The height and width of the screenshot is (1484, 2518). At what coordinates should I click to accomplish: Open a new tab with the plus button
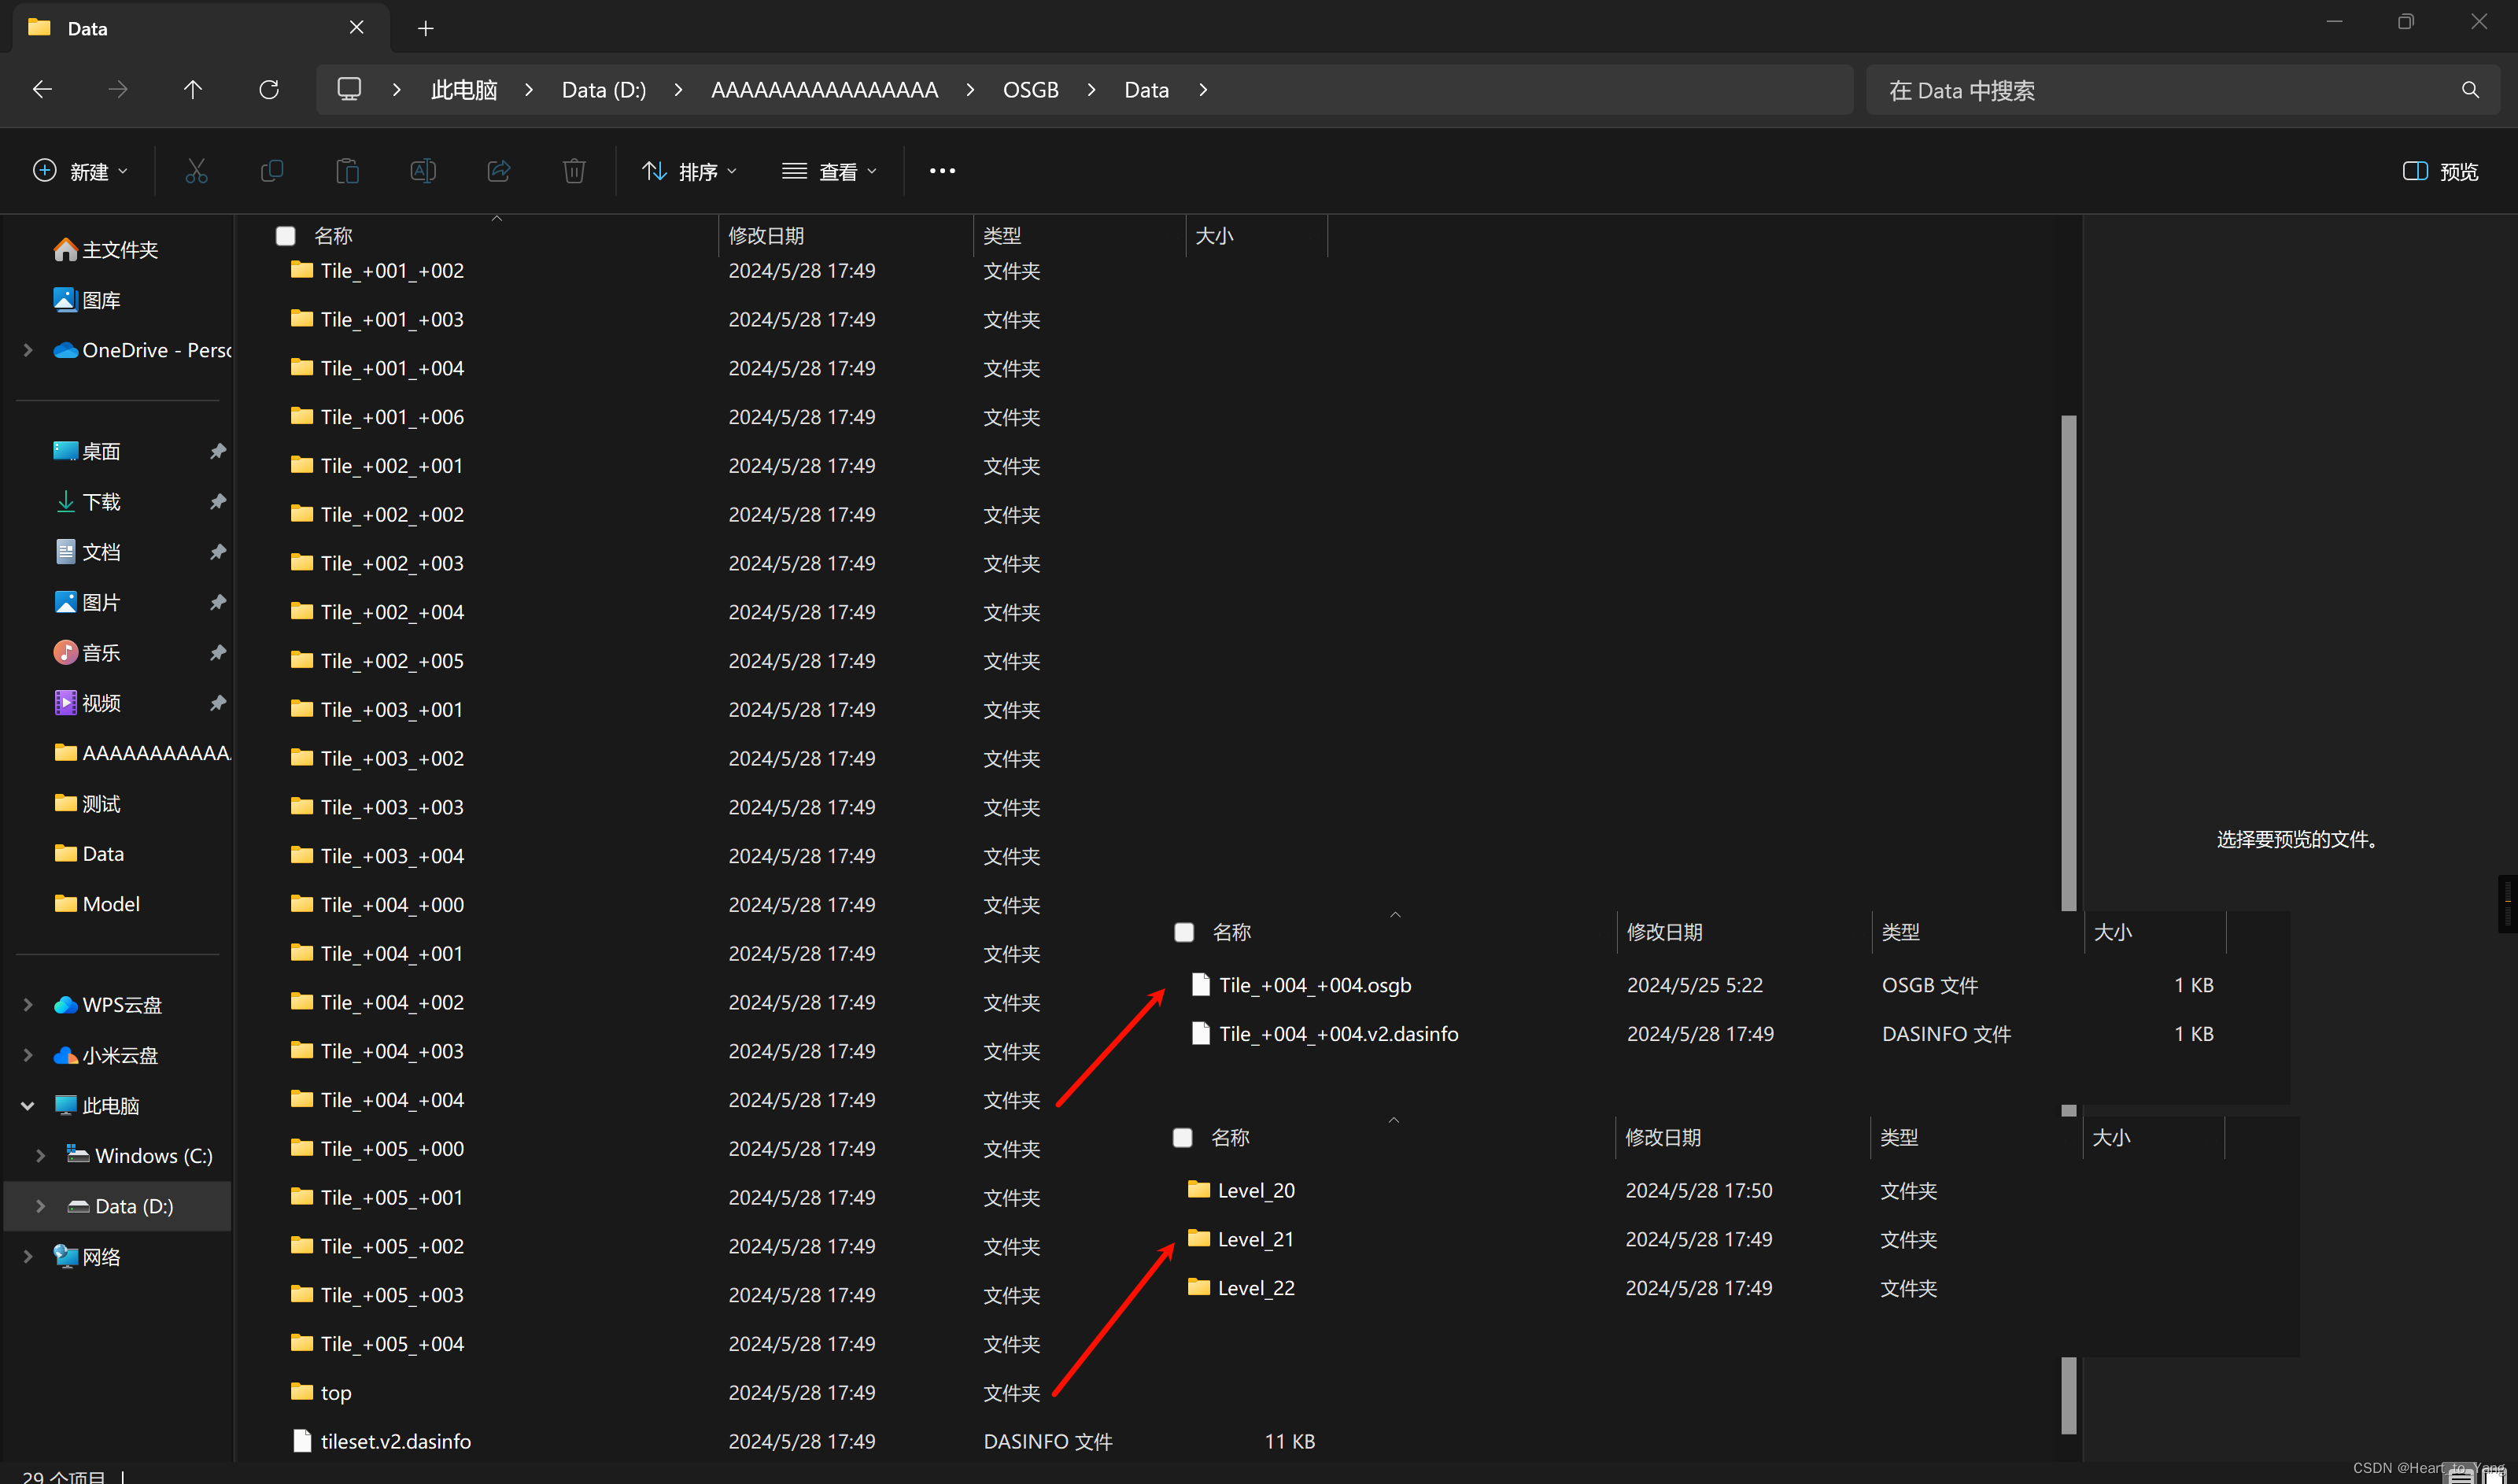pyautogui.click(x=425, y=28)
